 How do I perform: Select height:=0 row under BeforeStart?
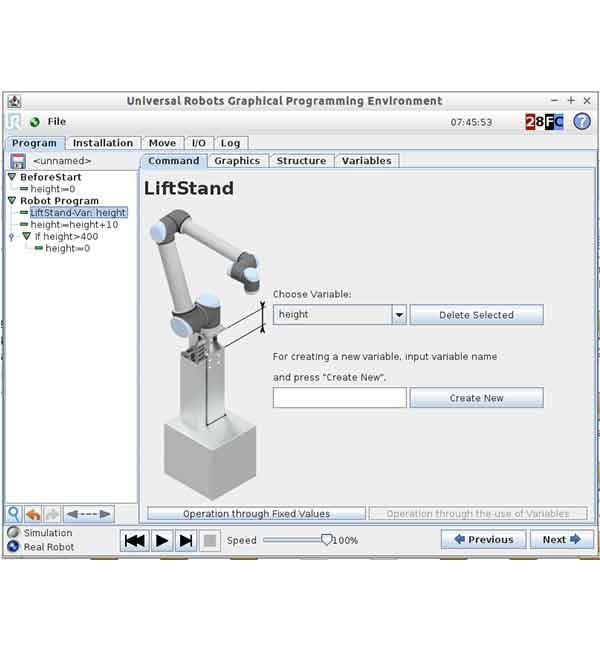tap(53, 189)
